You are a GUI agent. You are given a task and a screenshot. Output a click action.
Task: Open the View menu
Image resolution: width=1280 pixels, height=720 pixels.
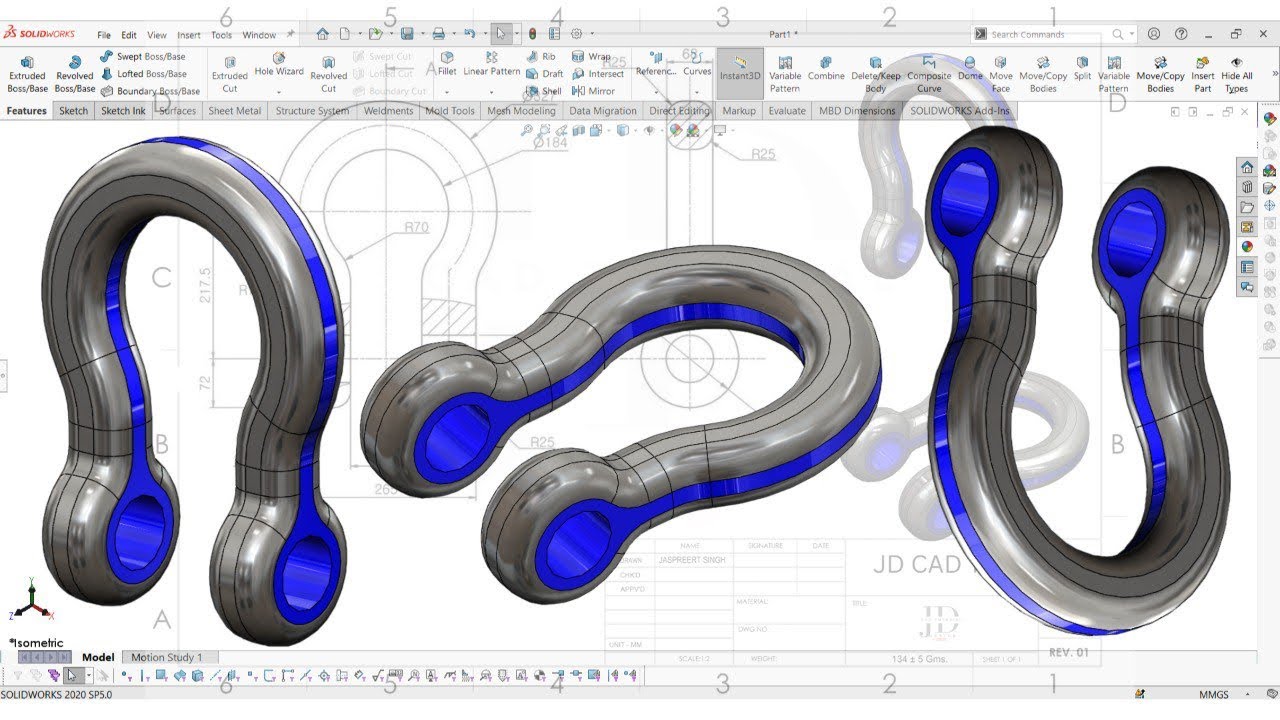tap(157, 35)
